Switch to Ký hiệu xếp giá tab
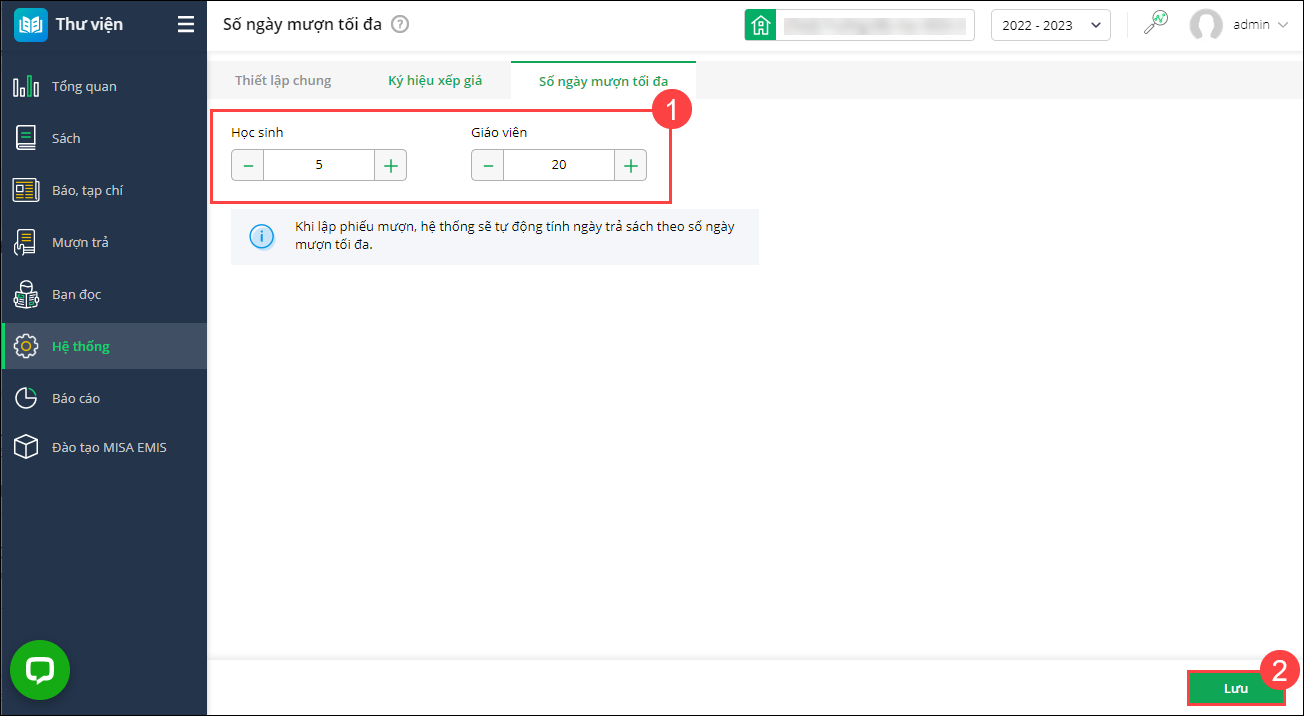Image resolution: width=1304 pixels, height=716 pixels. coord(435,80)
